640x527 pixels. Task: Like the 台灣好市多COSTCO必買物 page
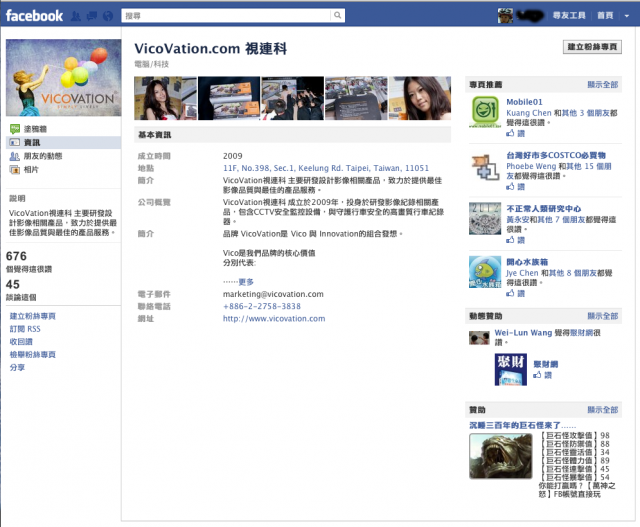[516, 187]
